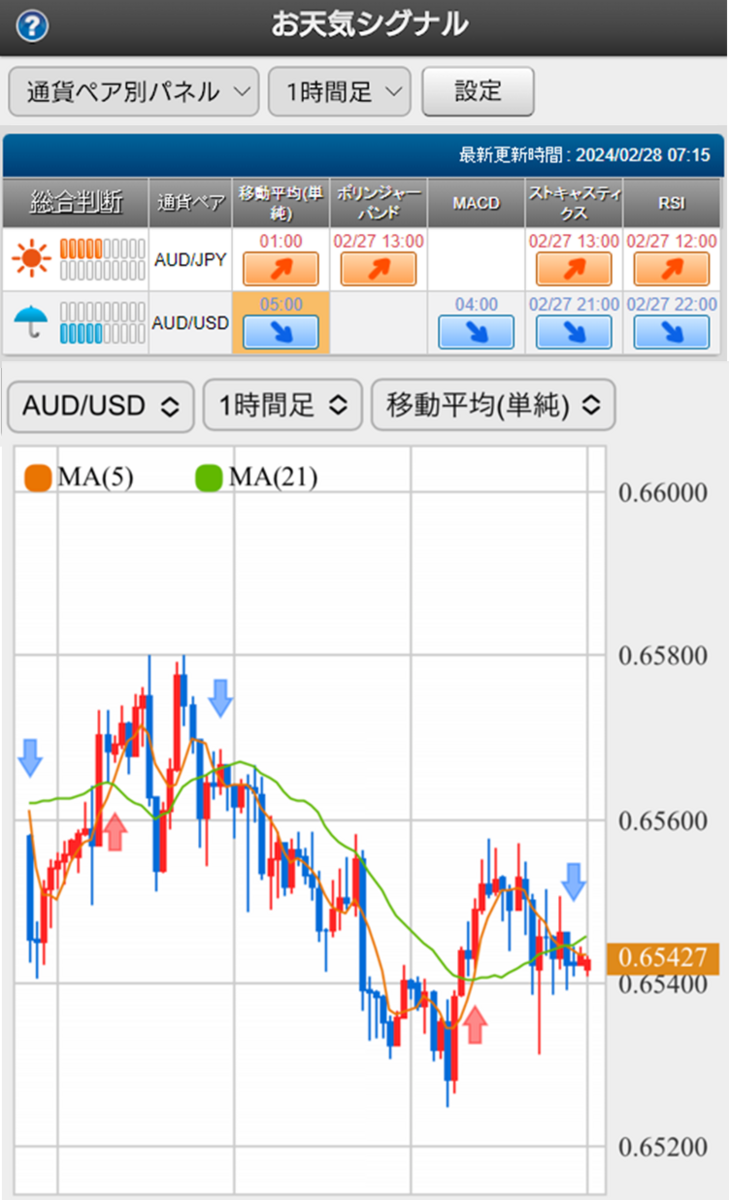729x1200 pixels.
Task: Select the AUD/JPY currency pair cell
Action: 191,259
